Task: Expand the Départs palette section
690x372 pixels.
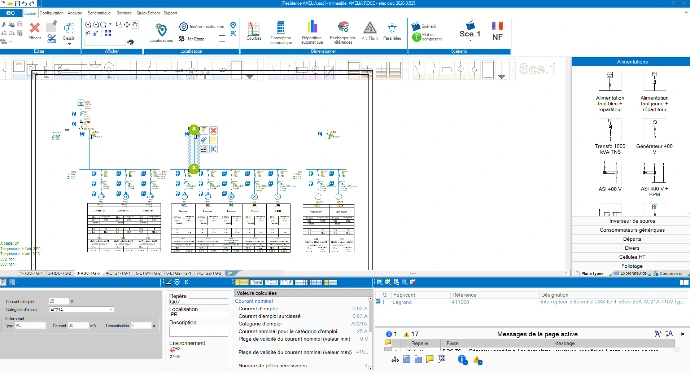Action: click(x=631, y=239)
